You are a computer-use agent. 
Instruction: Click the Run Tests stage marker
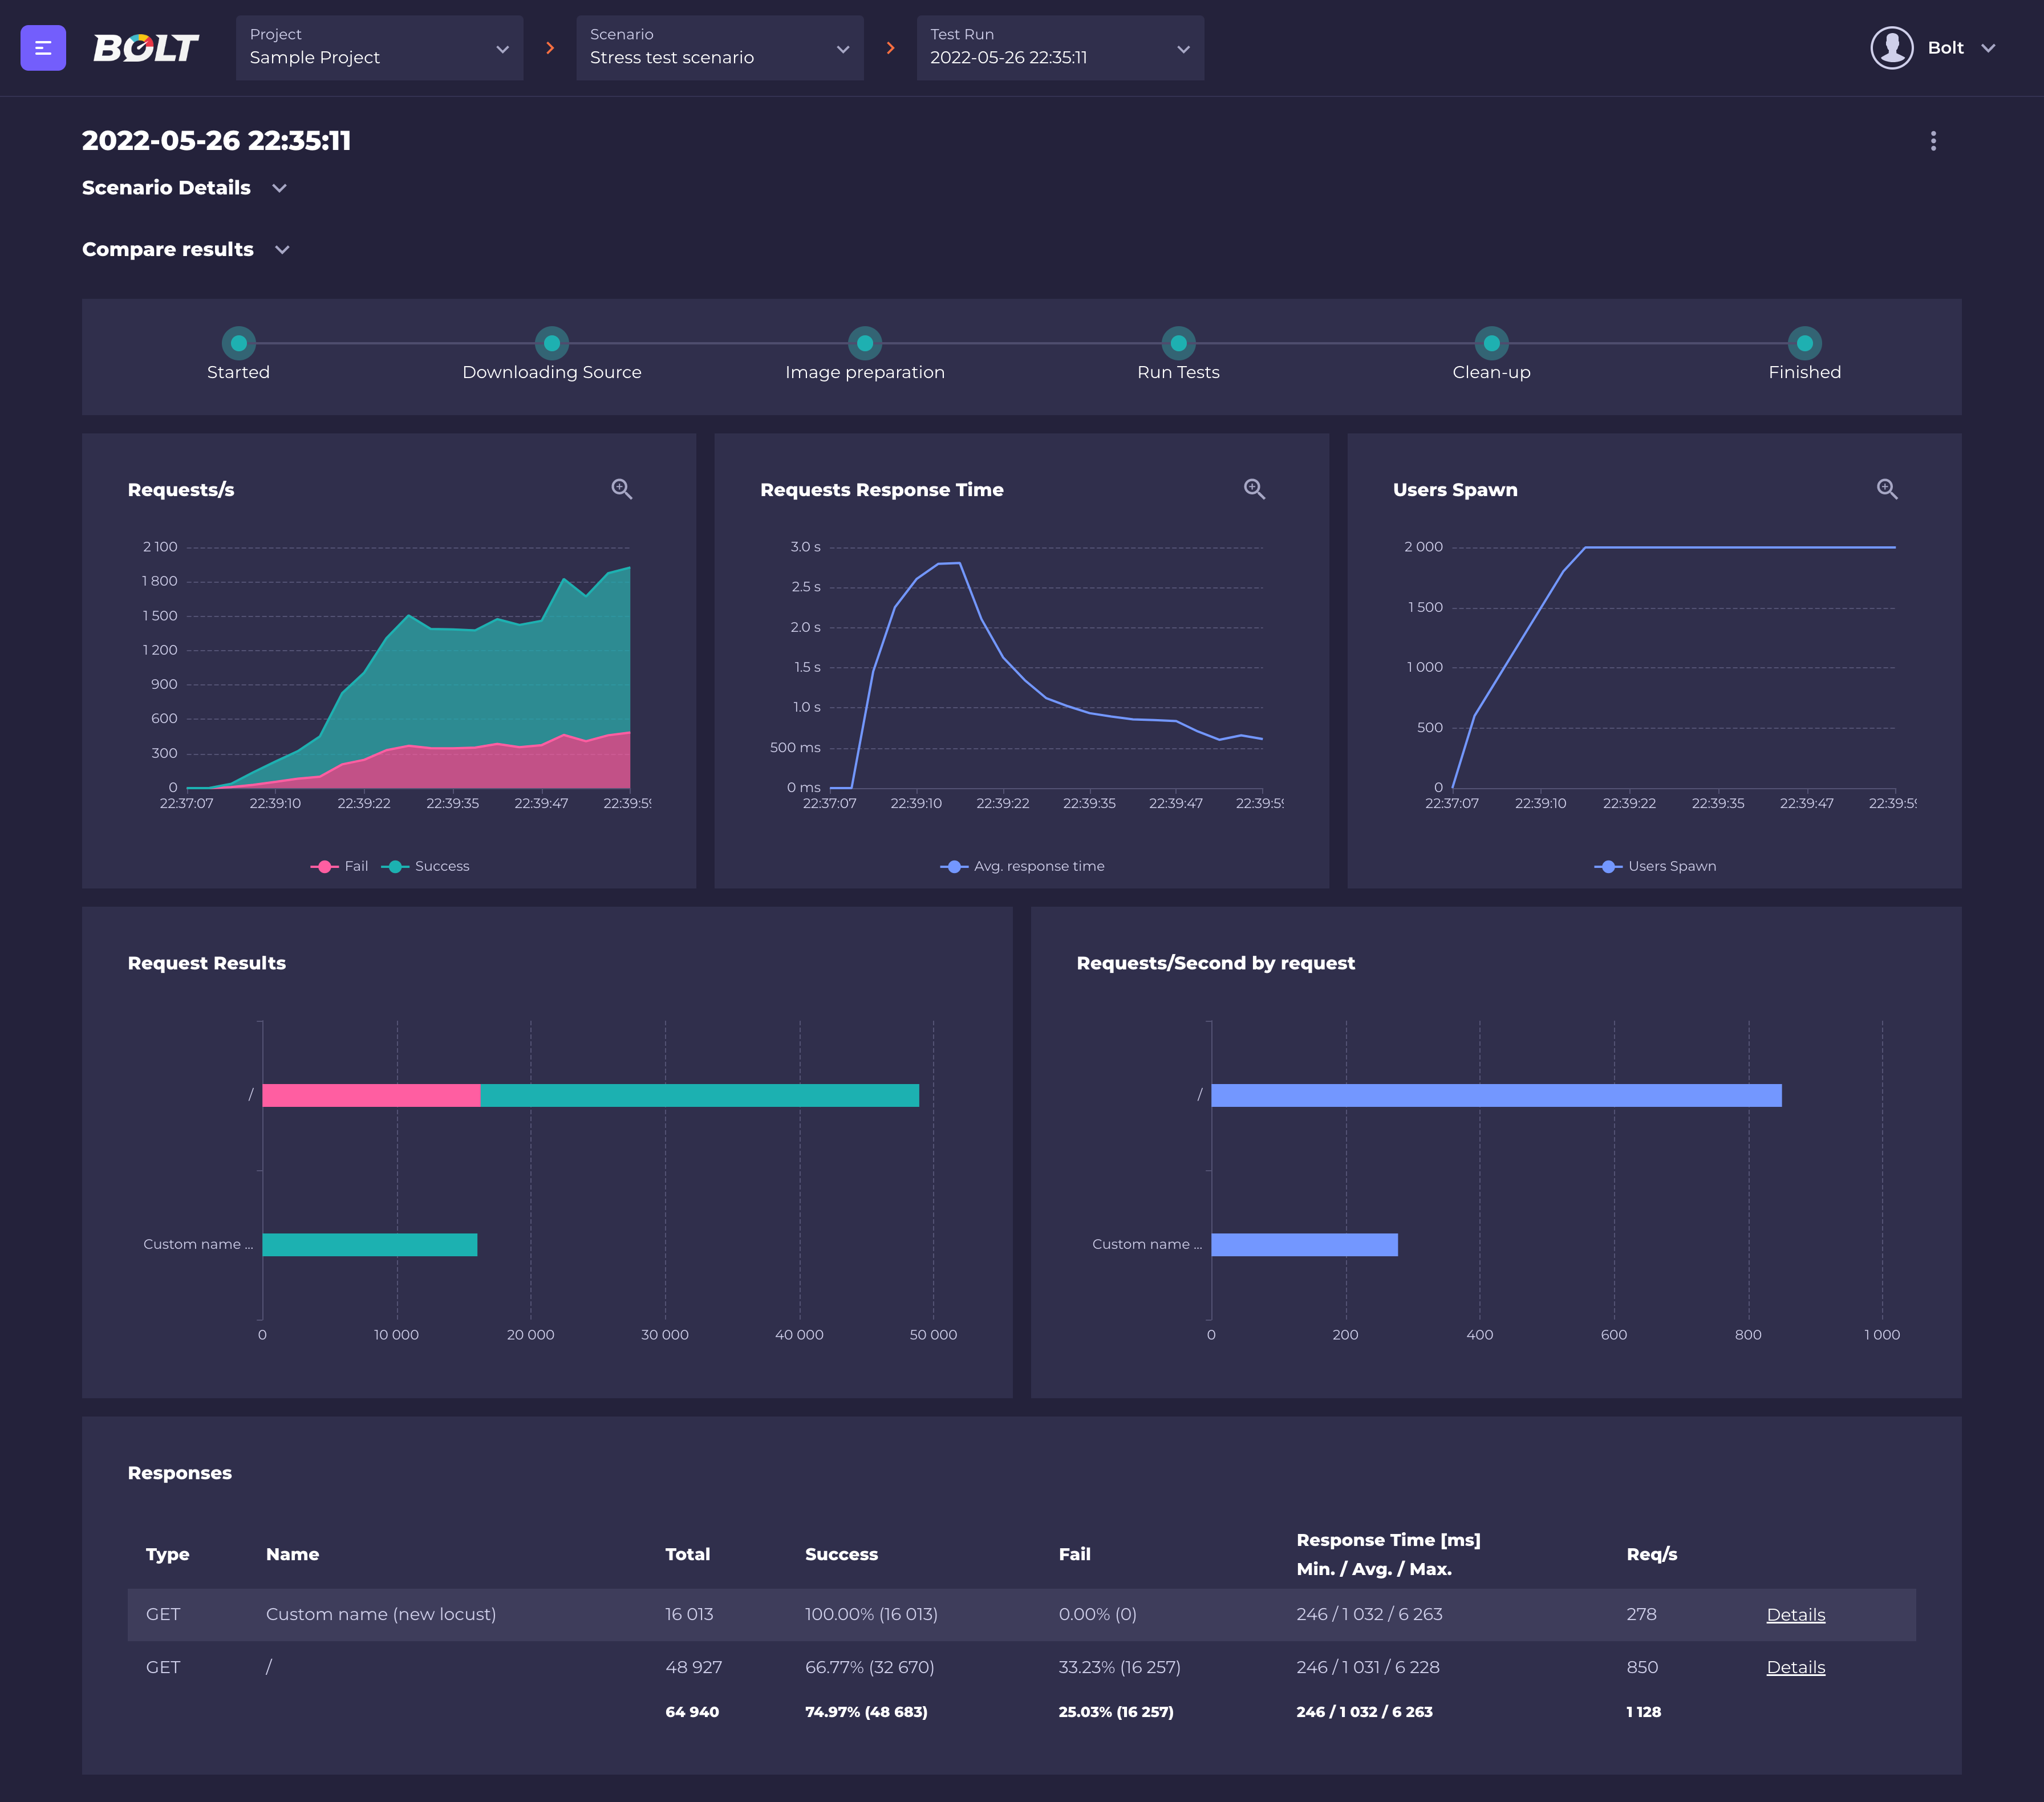1178,344
